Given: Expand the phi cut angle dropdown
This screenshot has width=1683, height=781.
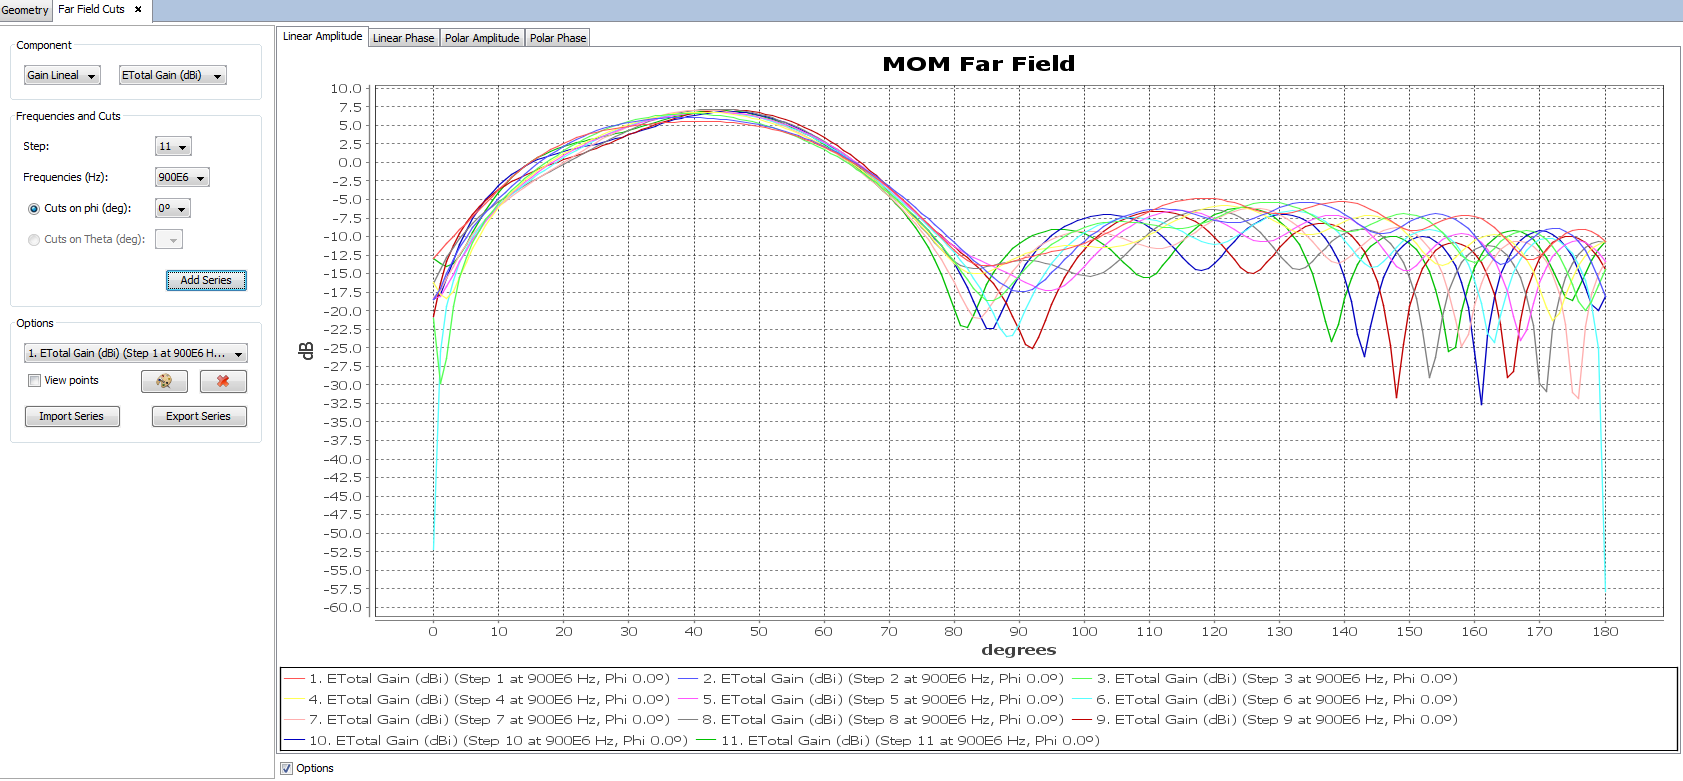Looking at the screenshot, I should pyautogui.click(x=172, y=208).
